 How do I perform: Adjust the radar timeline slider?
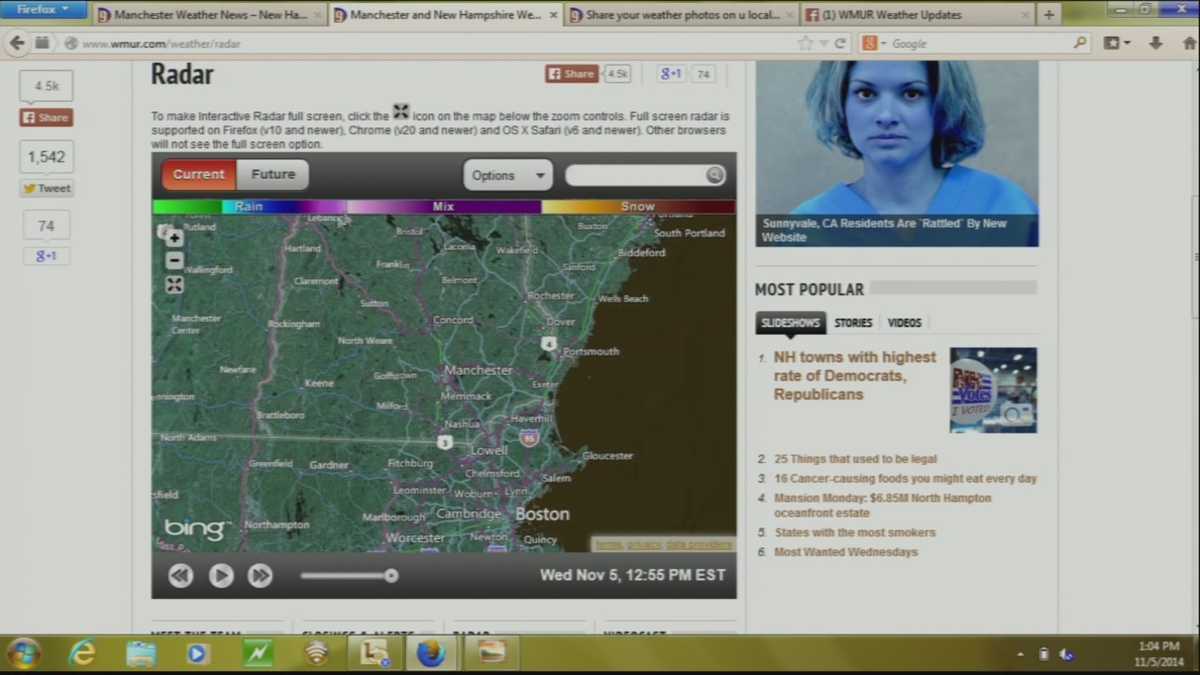pyautogui.click(x=391, y=575)
